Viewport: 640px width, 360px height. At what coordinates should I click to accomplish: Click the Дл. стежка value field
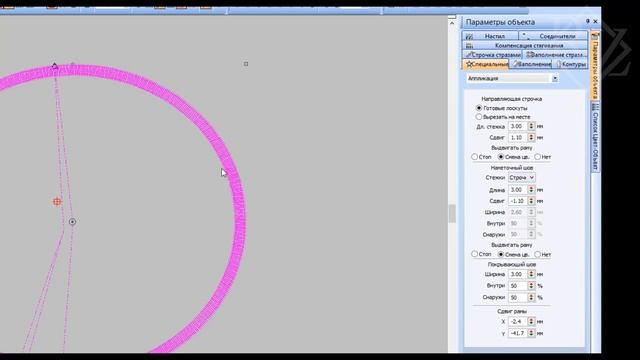pos(518,126)
